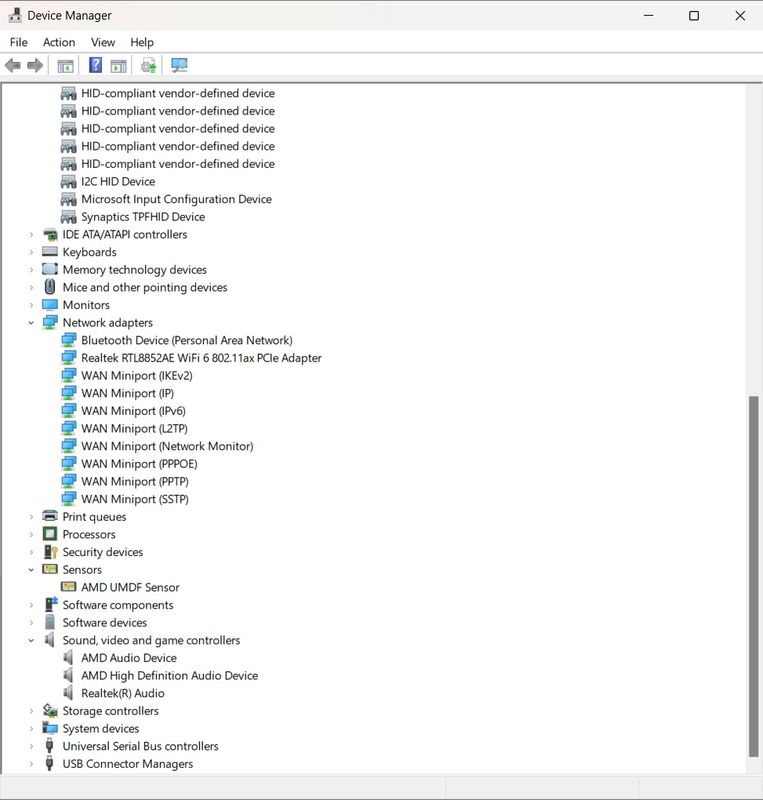Maximize the Device Manager window

[x=694, y=16]
